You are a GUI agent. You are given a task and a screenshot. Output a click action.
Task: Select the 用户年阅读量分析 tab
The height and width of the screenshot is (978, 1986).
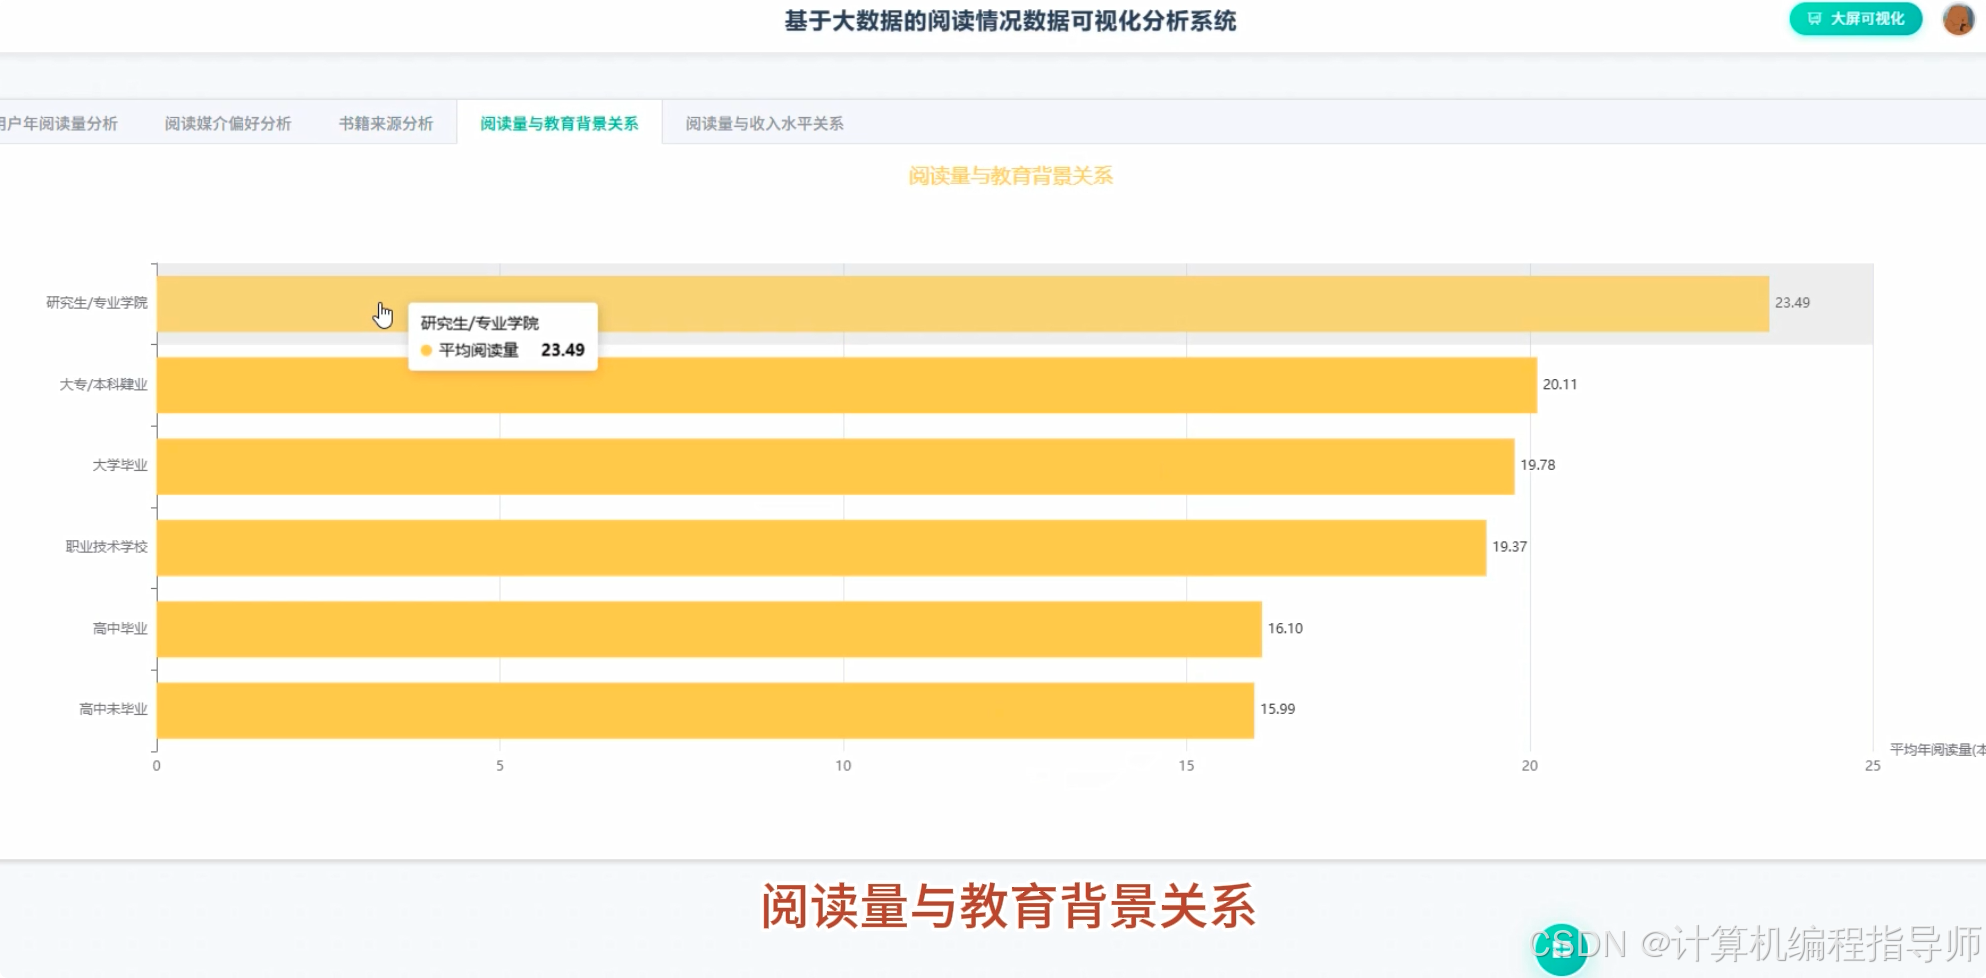pyautogui.click(x=60, y=123)
